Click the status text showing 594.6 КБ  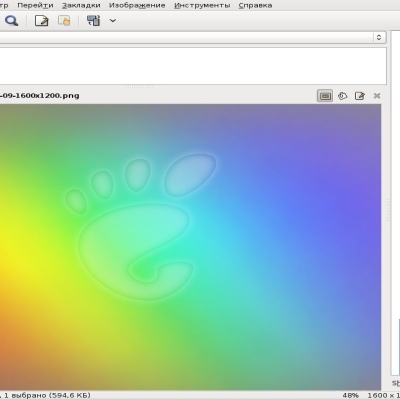[45, 395]
